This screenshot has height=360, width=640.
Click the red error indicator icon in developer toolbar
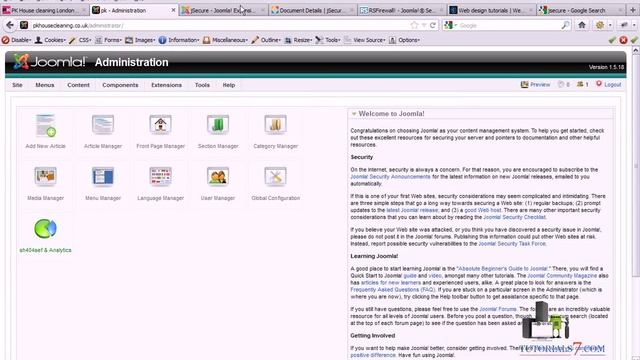tap(623, 40)
